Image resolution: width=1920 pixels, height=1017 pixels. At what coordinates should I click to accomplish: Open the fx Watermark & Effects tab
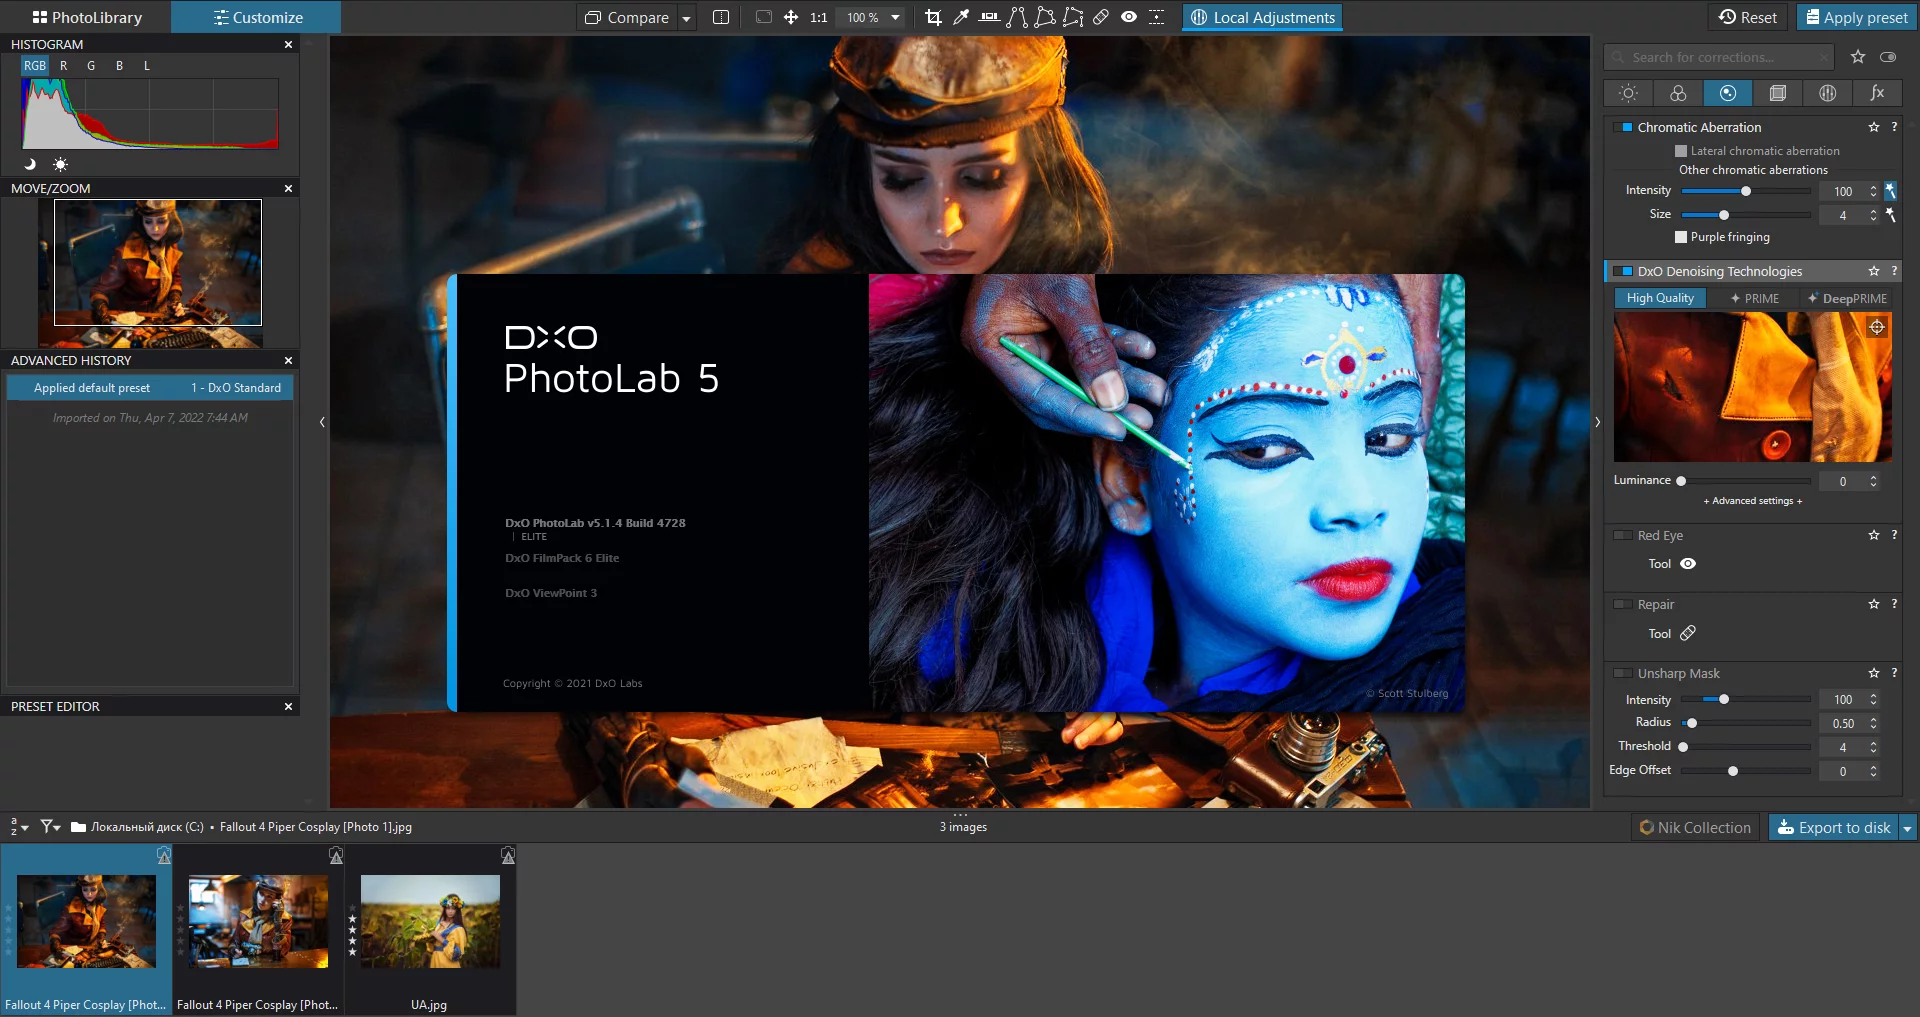[x=1877, y=93]
